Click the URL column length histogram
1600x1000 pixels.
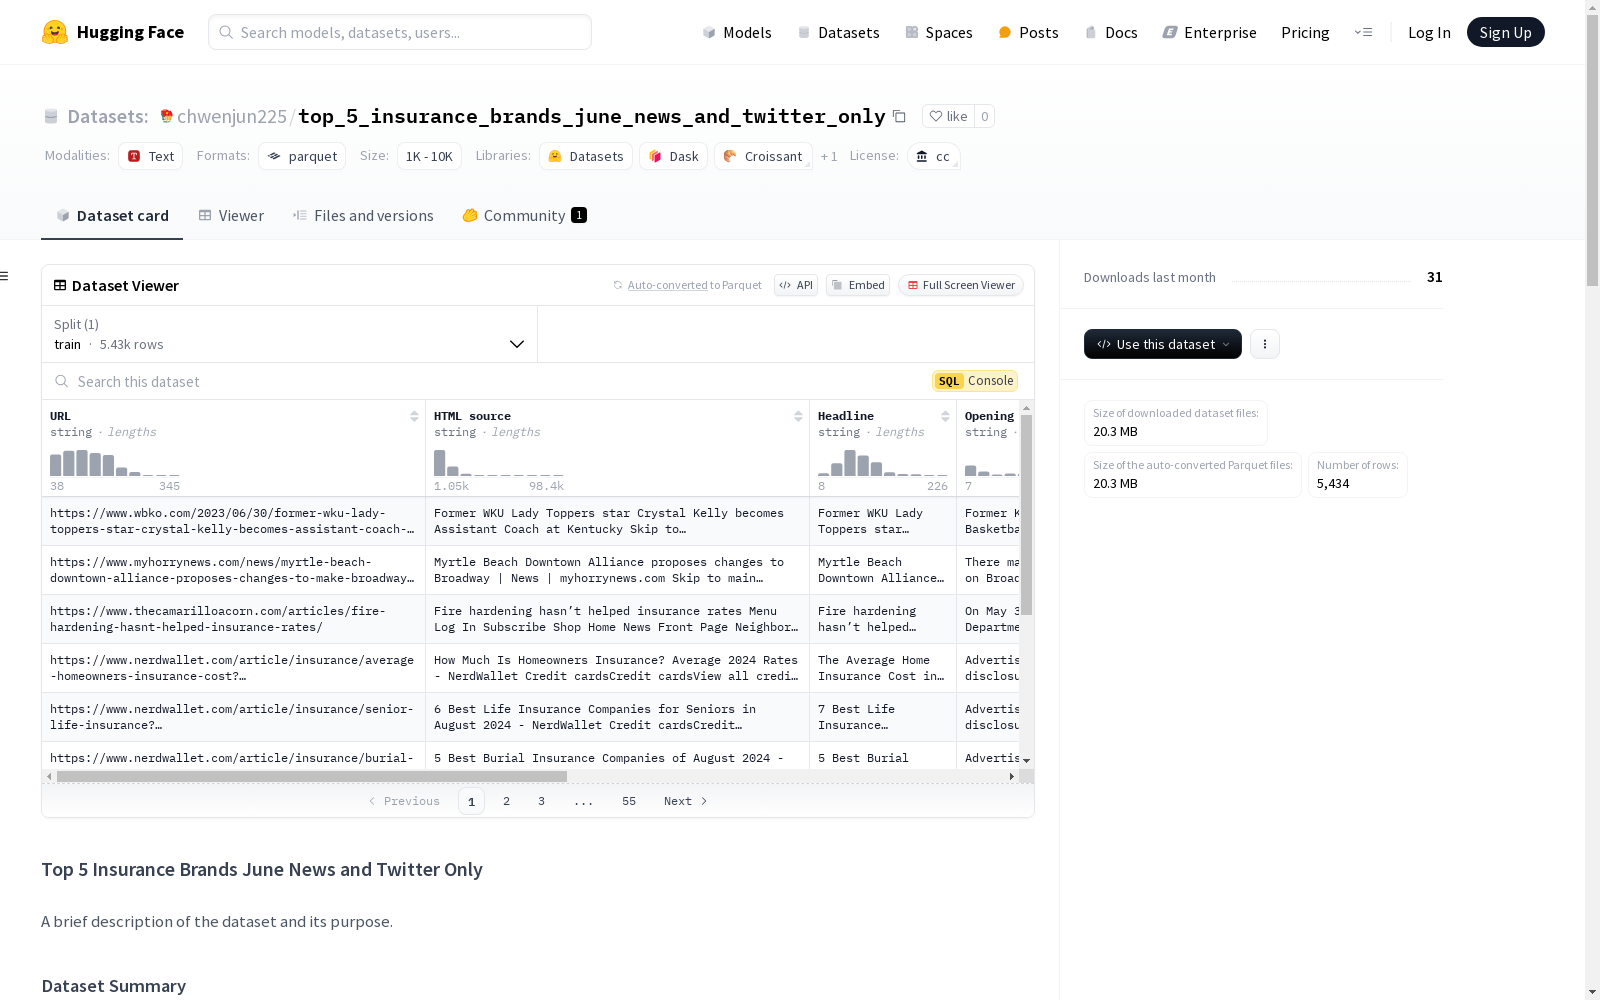pyautogui.click(x=115, y=463)
